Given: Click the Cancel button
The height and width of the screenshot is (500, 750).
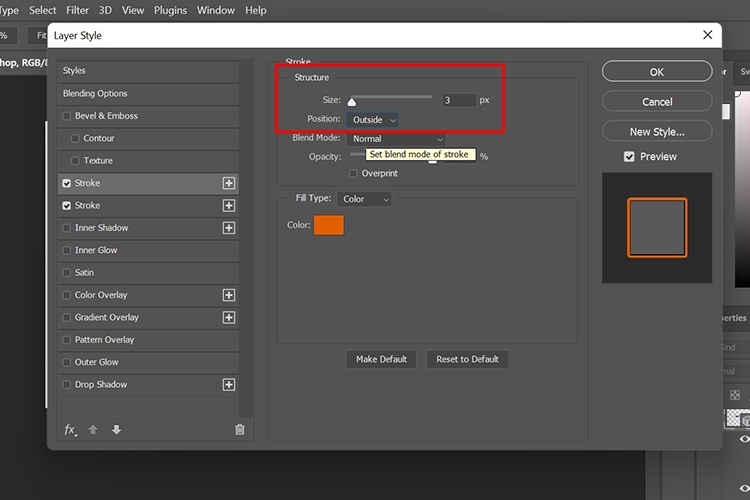Looking at the screenshot, I should click(657, 101).
